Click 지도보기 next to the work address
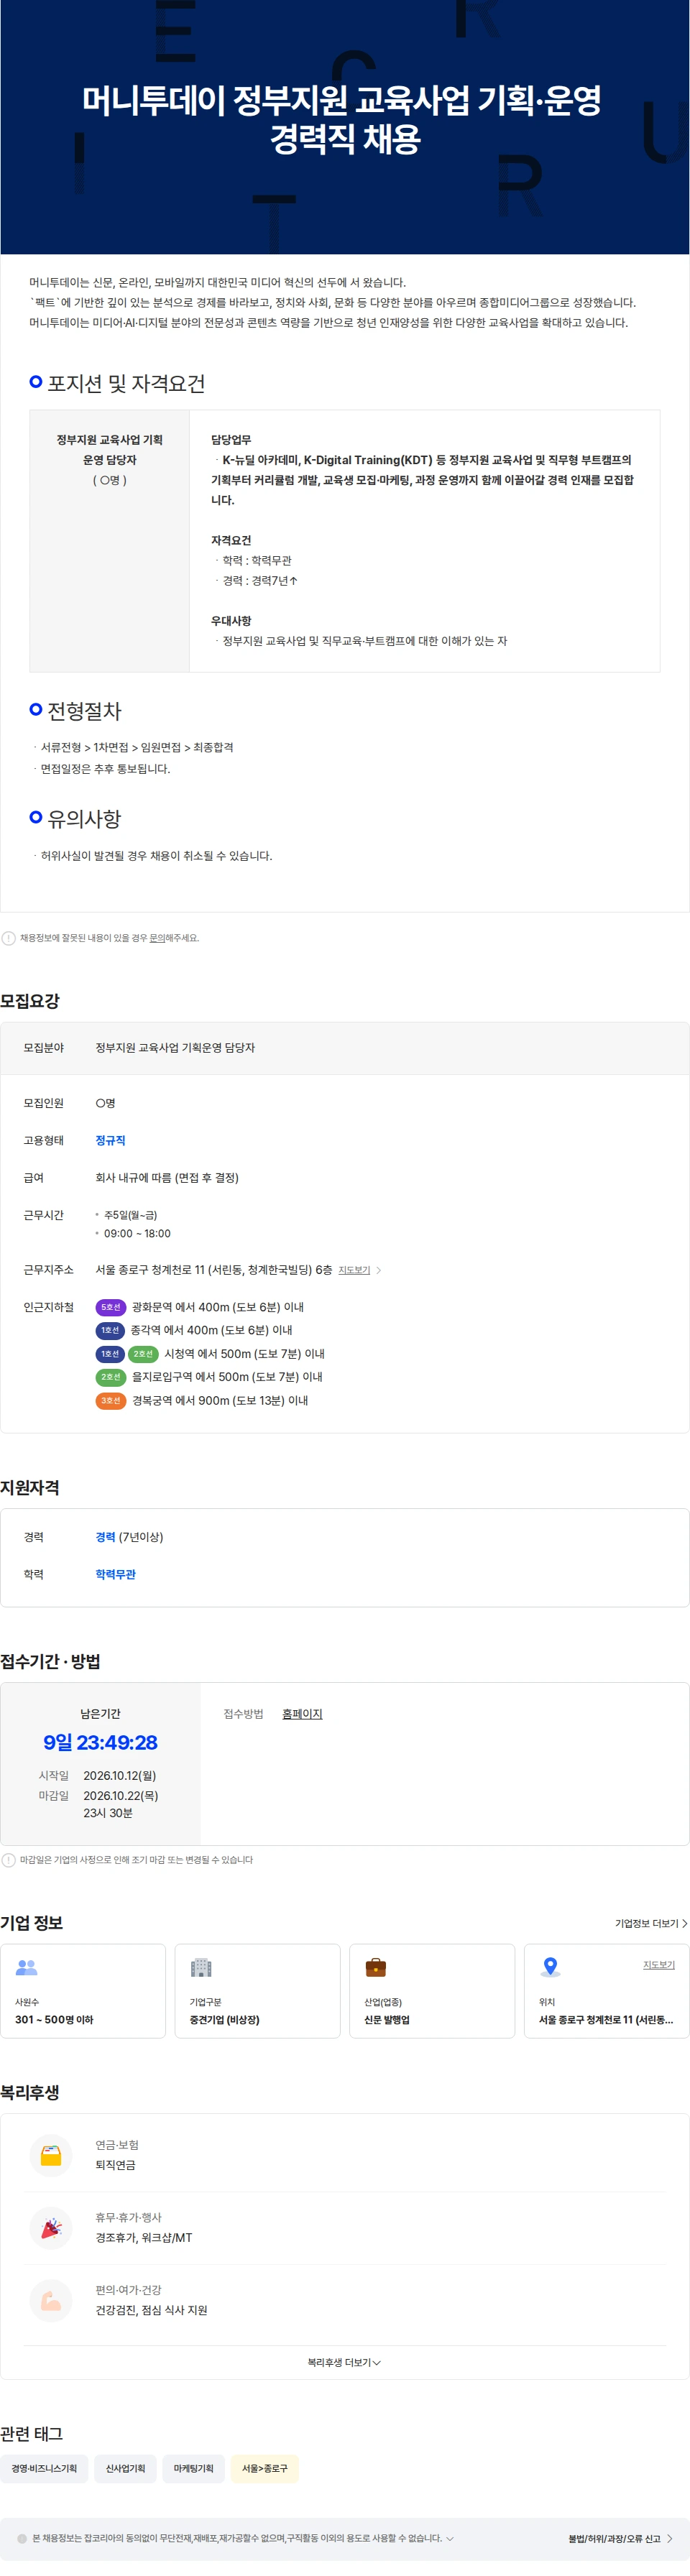690x2576 pixels. pos(354,1270)
